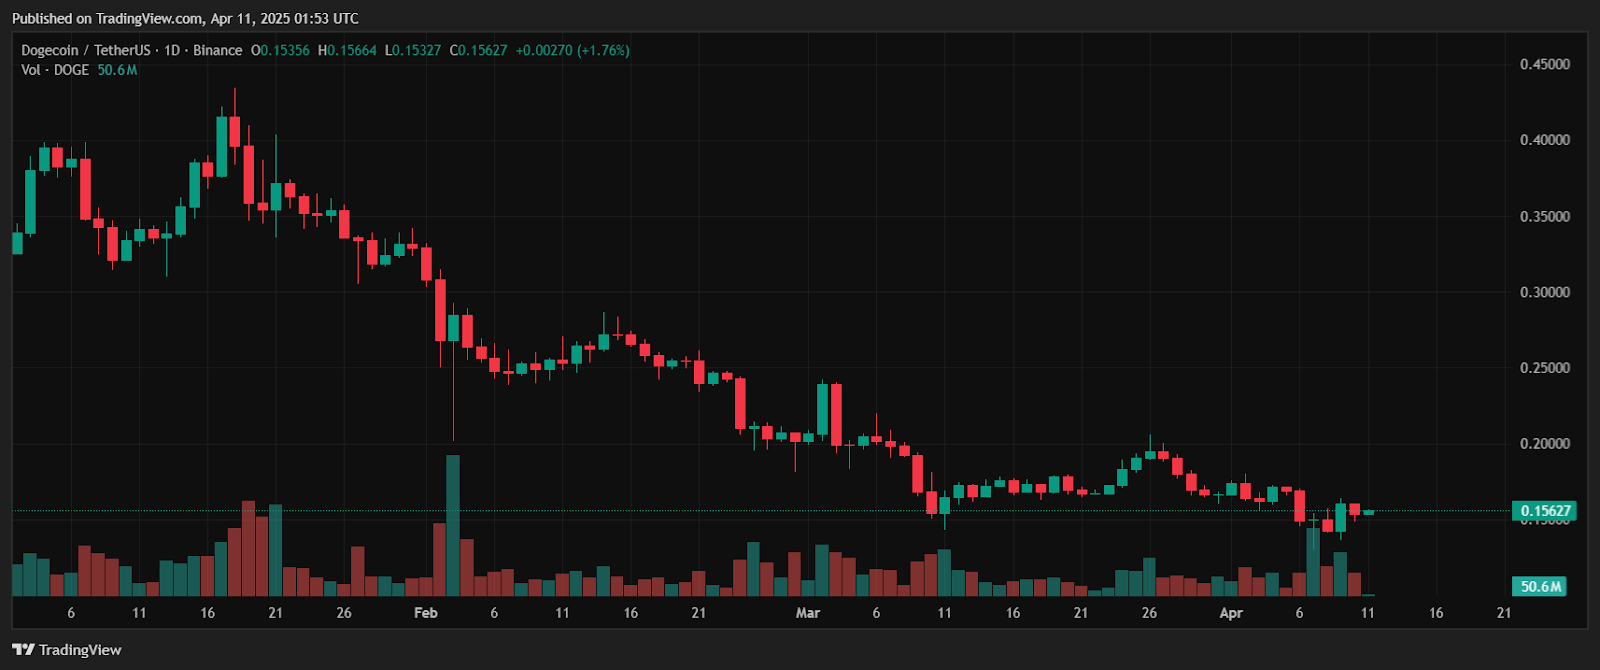The image size is (1600, 670).
Task: Click the Dogecoin / TetherUS symbol title
Action: point(86,50)
